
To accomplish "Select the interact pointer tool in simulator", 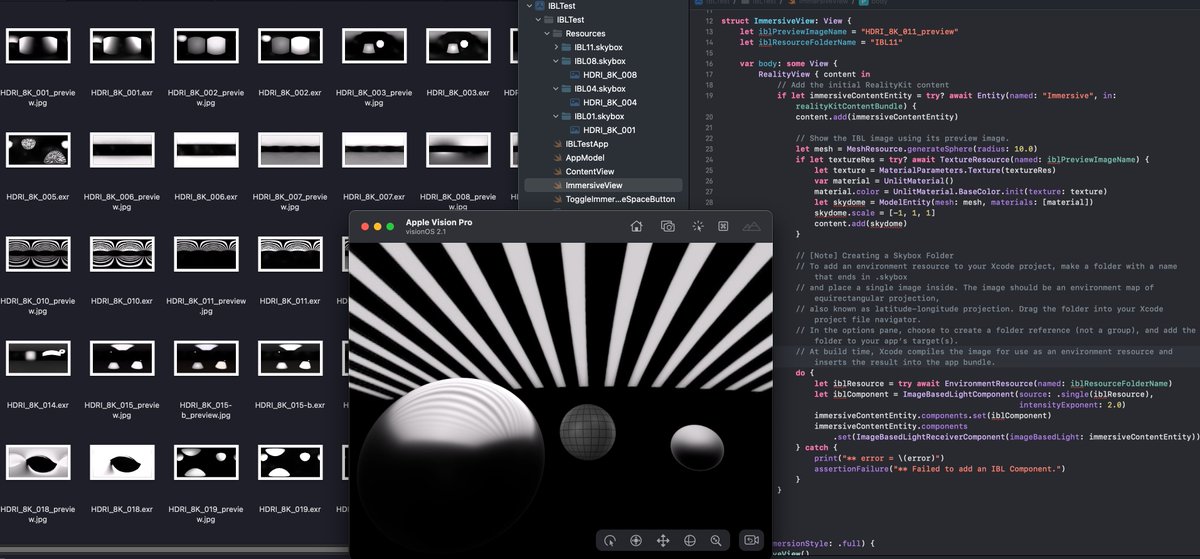I will 609,540.
